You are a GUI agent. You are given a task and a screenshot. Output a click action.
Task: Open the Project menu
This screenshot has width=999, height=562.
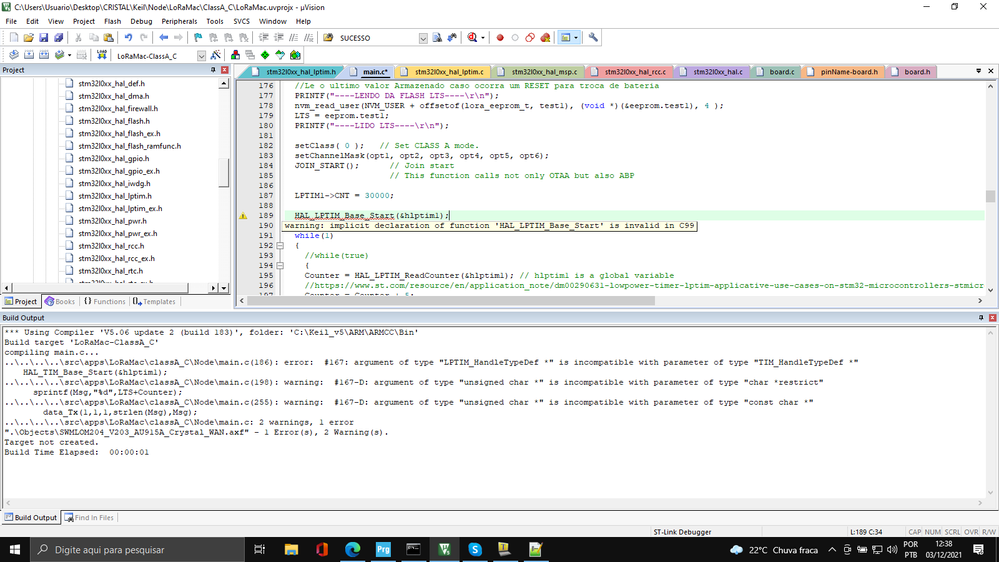83,21
